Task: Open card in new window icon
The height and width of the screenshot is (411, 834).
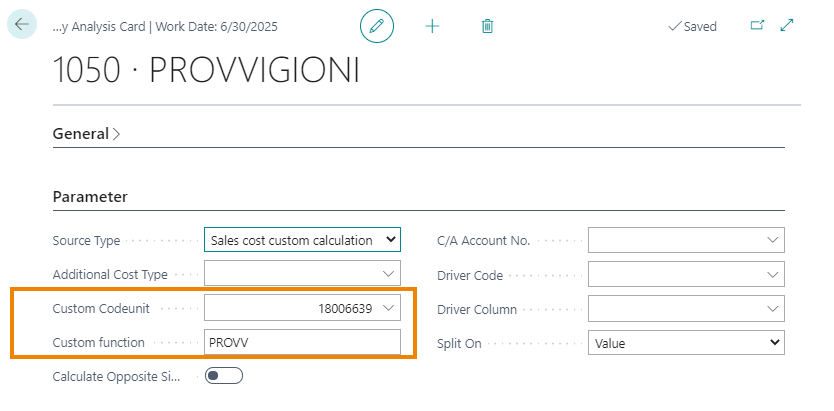Action: pyautogui.click(x=757, y=25)
